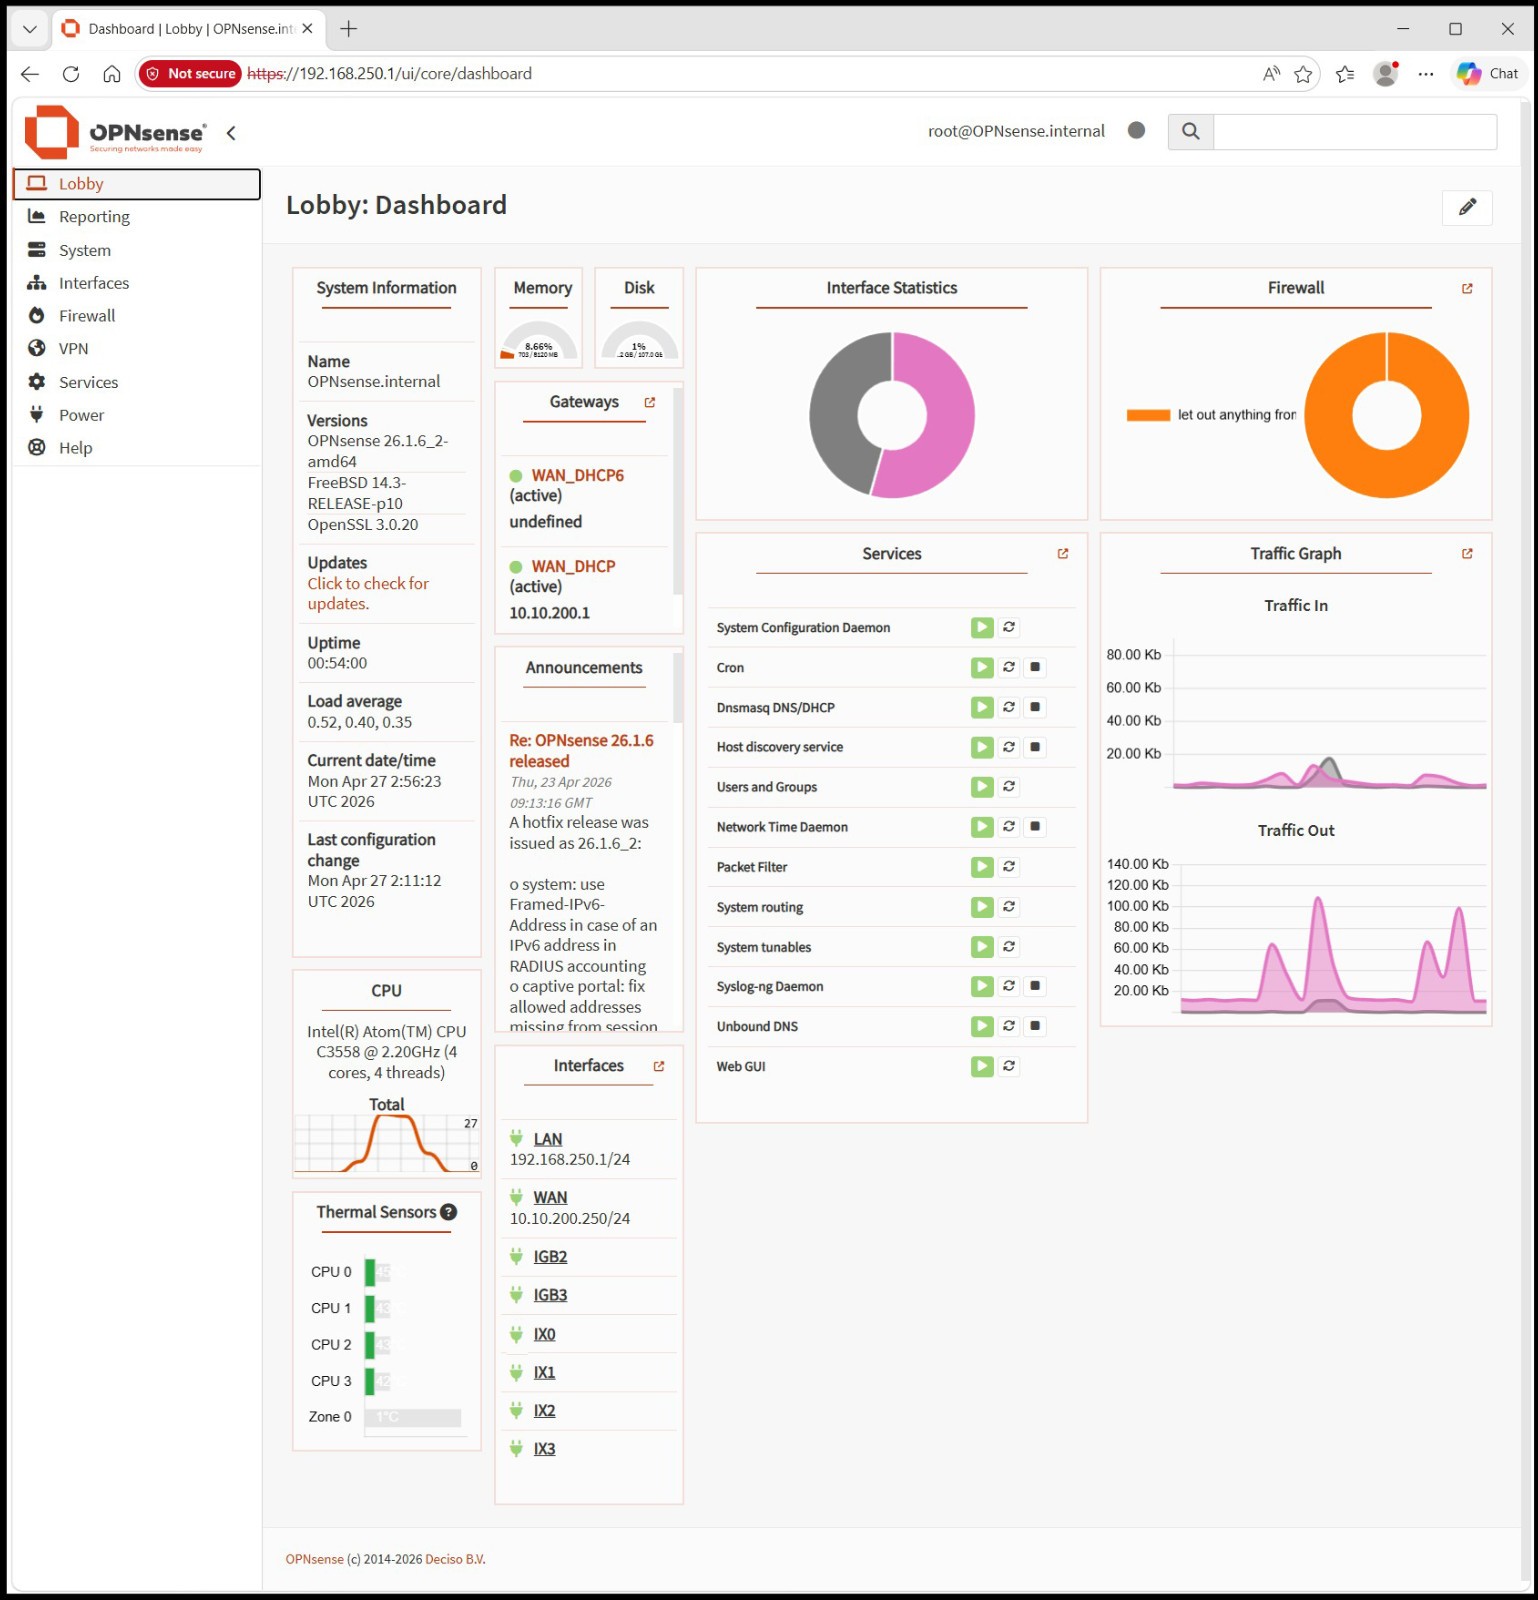Stop the Unbound DNS service
The image size is (1538, 1600).
pyautogui.click(x=1035, y=1026)
